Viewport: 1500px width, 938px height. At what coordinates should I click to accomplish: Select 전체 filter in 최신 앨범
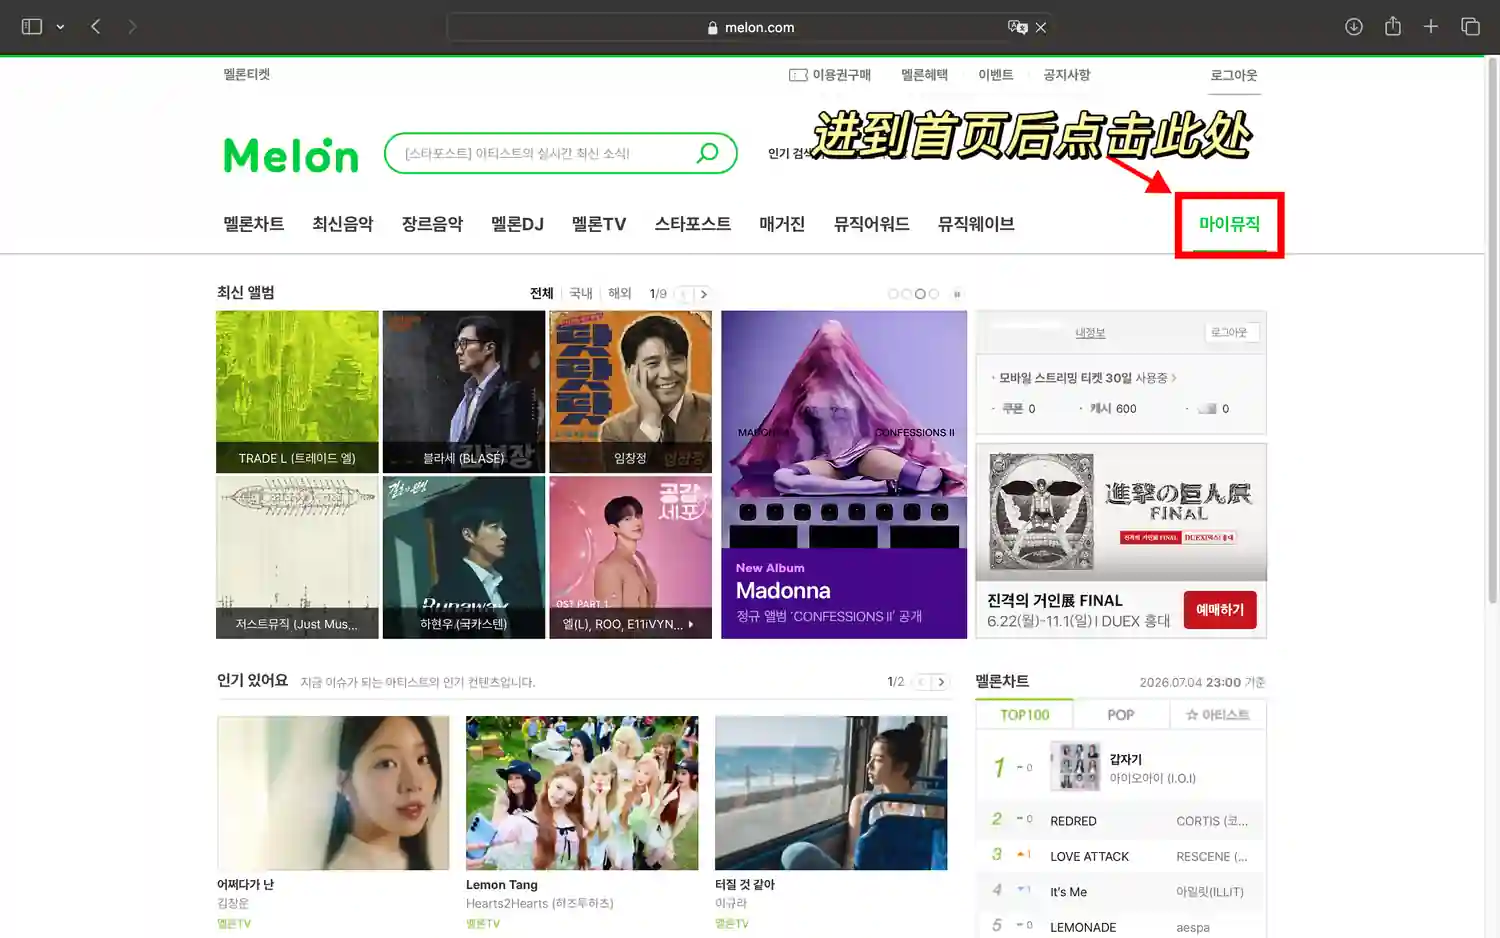[x=541, y=293]
